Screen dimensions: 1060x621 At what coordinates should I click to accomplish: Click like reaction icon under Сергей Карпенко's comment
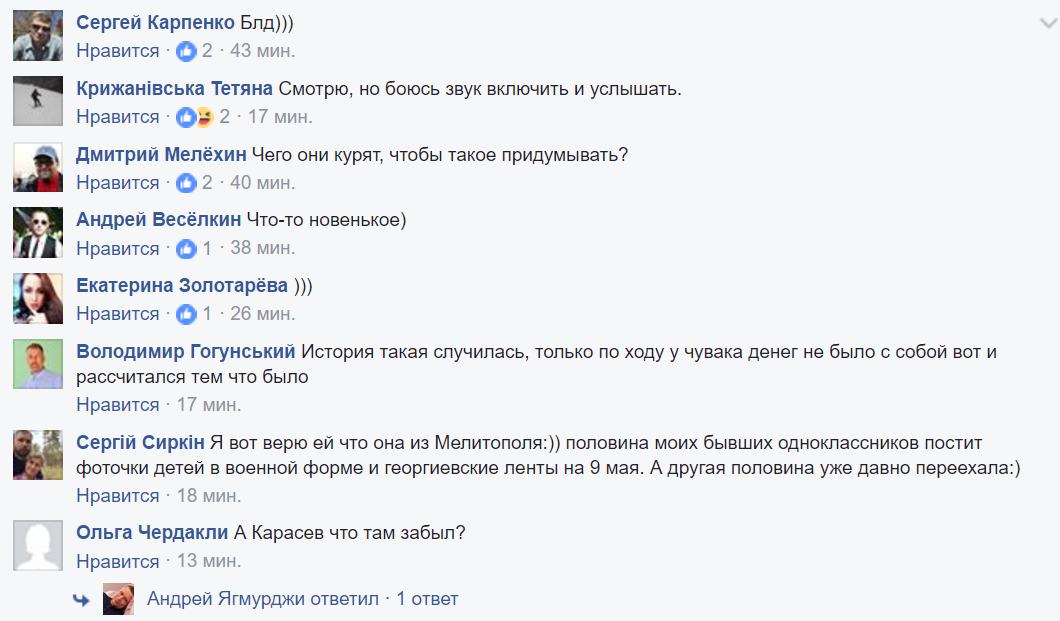186,51
